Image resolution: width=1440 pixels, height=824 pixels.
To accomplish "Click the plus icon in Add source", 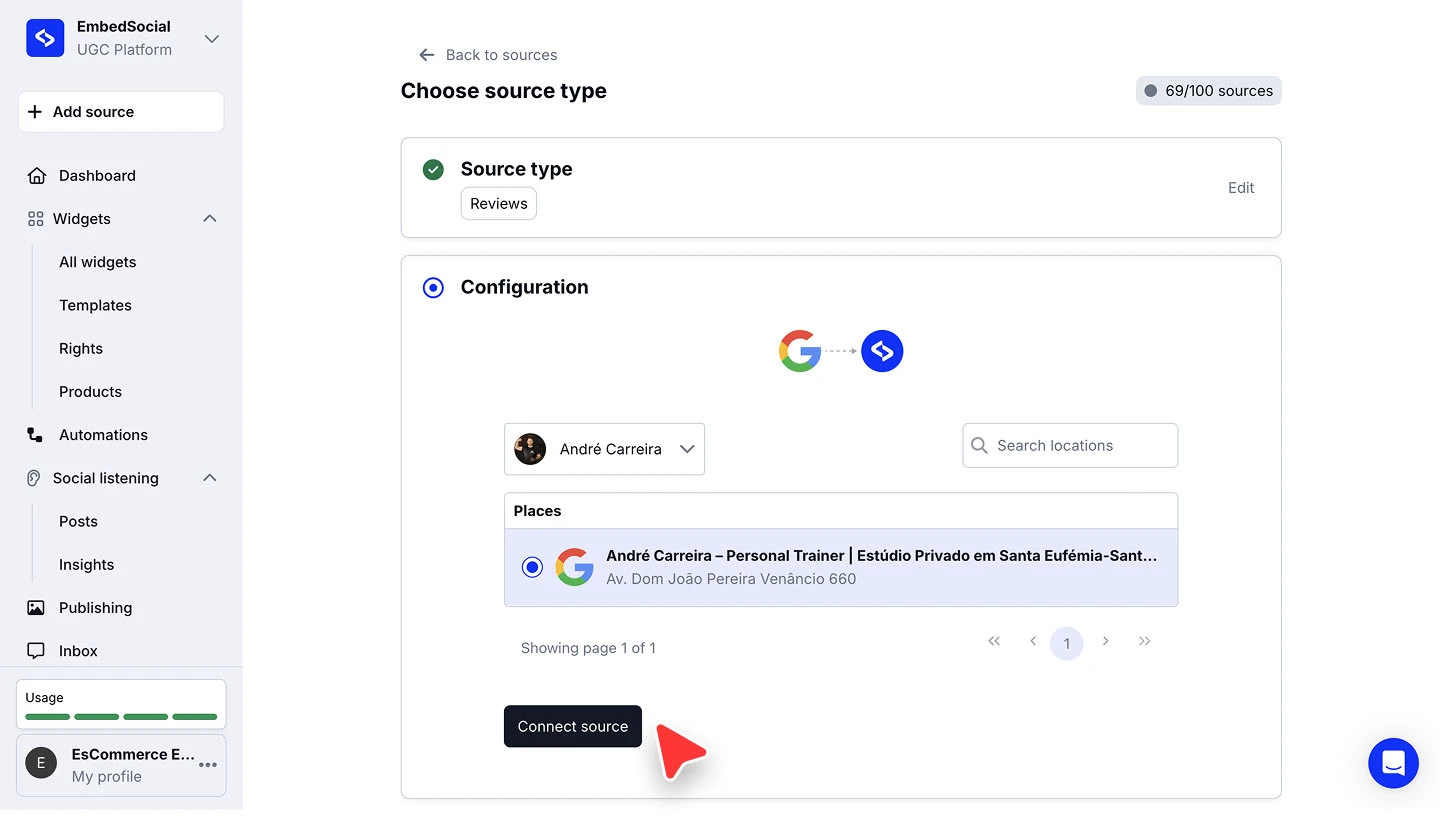I will (35, 112).
